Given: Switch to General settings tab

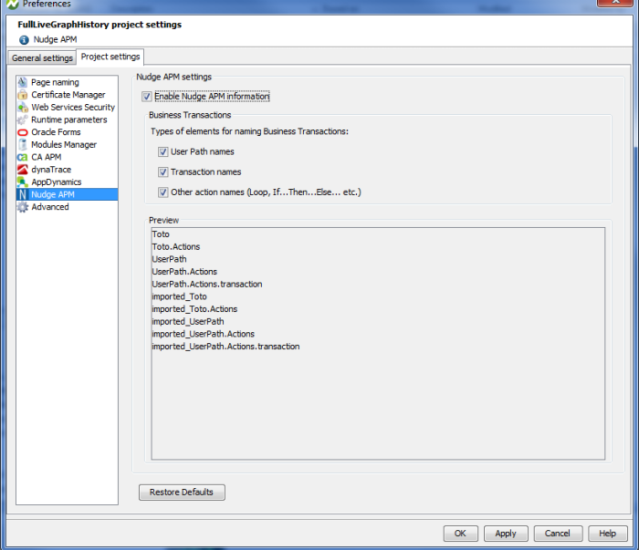Looking at the screenshot, I should pyautogui.click(x=42, y=58).
